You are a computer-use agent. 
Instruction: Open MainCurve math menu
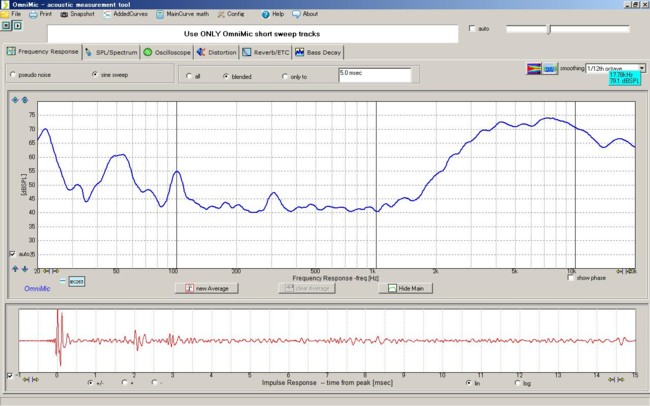point(182,14)
